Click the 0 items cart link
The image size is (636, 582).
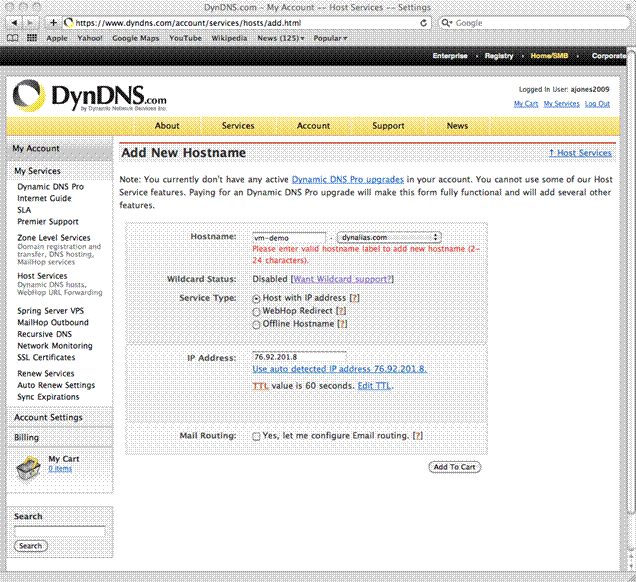coord(60,468)
